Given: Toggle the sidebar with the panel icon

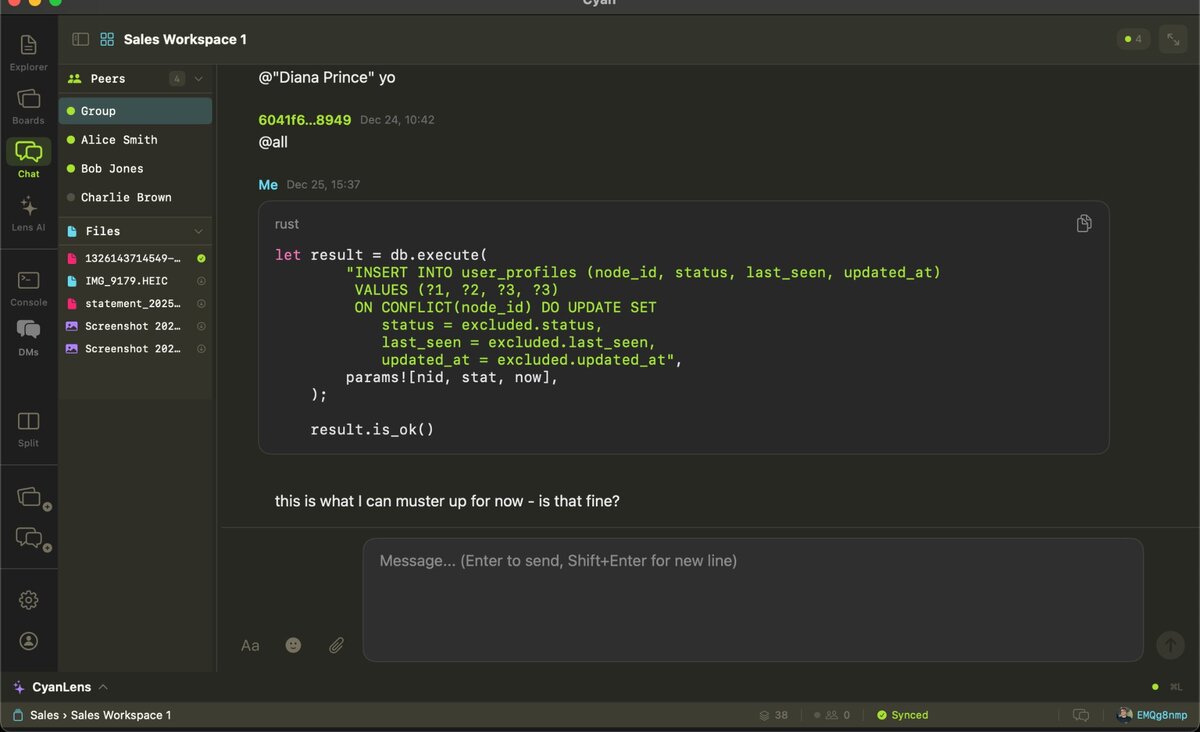Looking at the screenshot, I should pyautogui.click(x=79, y=39).
